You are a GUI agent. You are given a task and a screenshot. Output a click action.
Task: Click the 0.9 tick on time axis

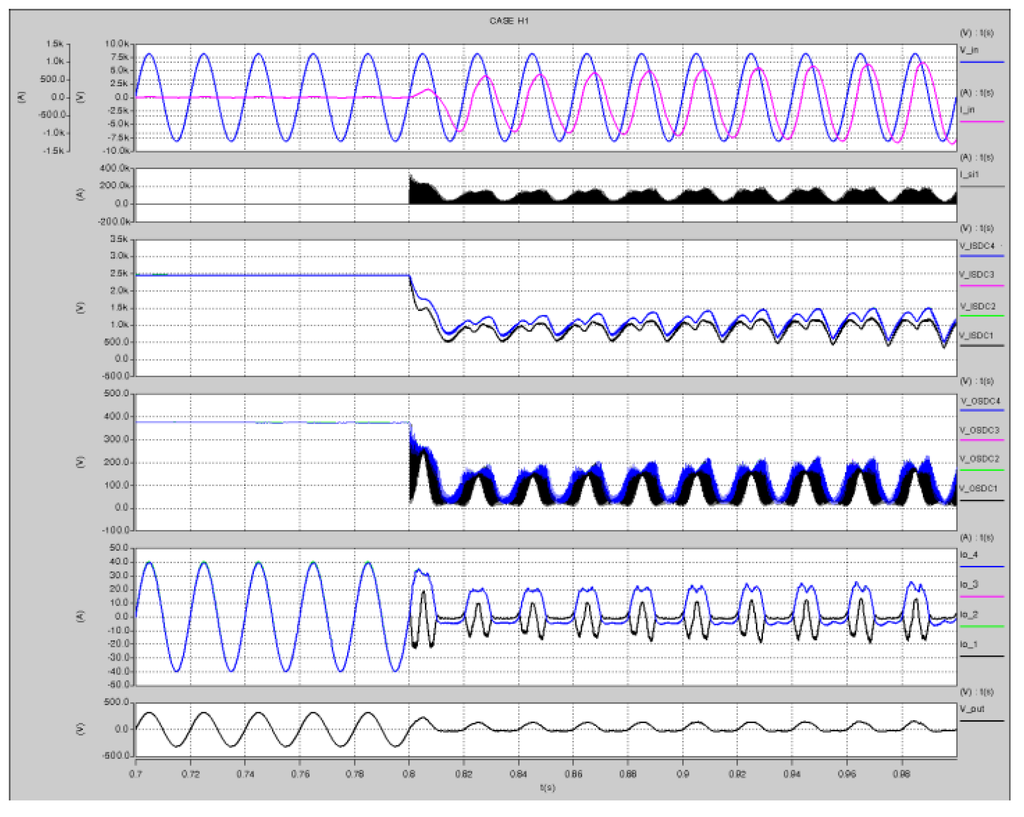pos(683,775)
